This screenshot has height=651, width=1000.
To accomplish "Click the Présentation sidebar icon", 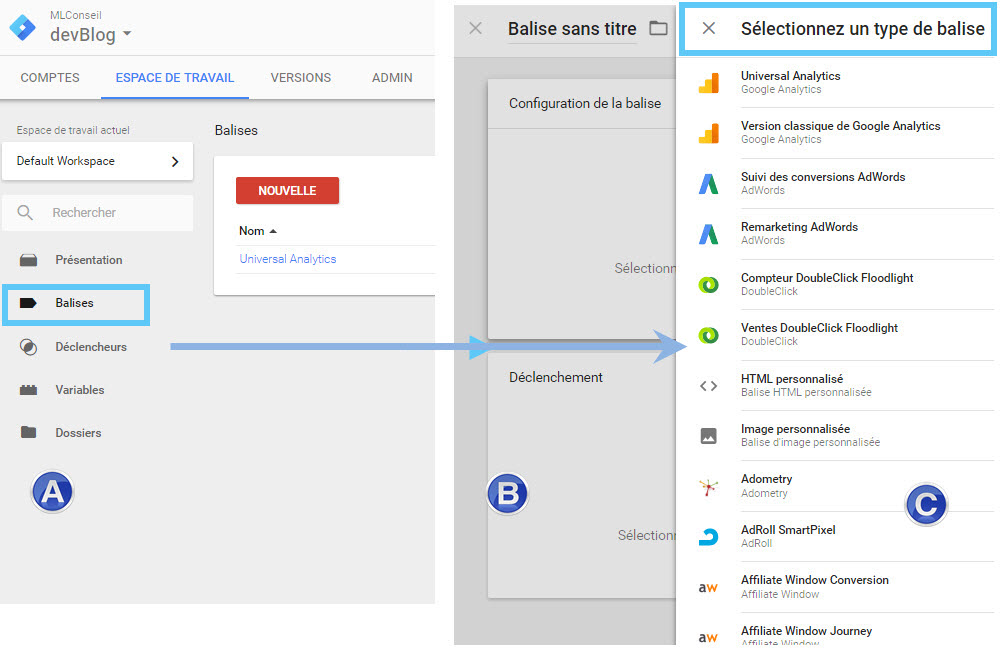I will click(28, 260).
